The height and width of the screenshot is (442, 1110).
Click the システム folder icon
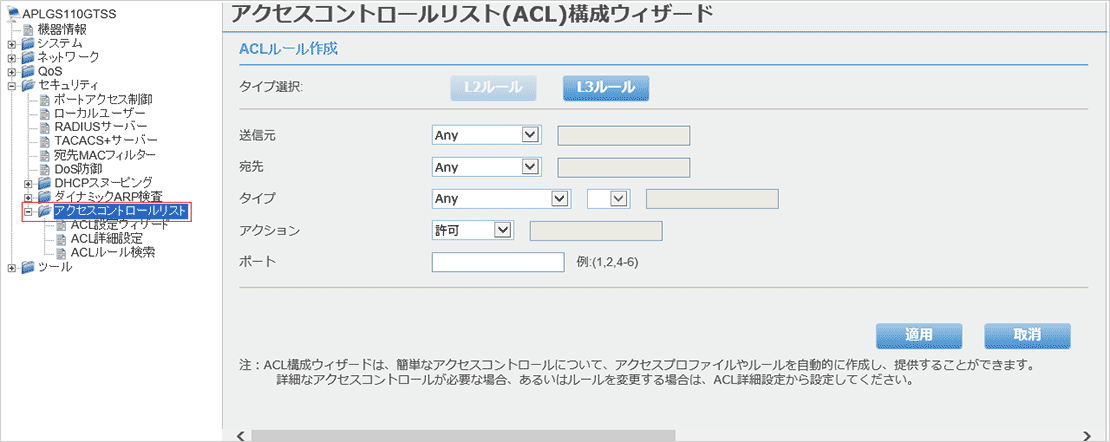[28, 44]
